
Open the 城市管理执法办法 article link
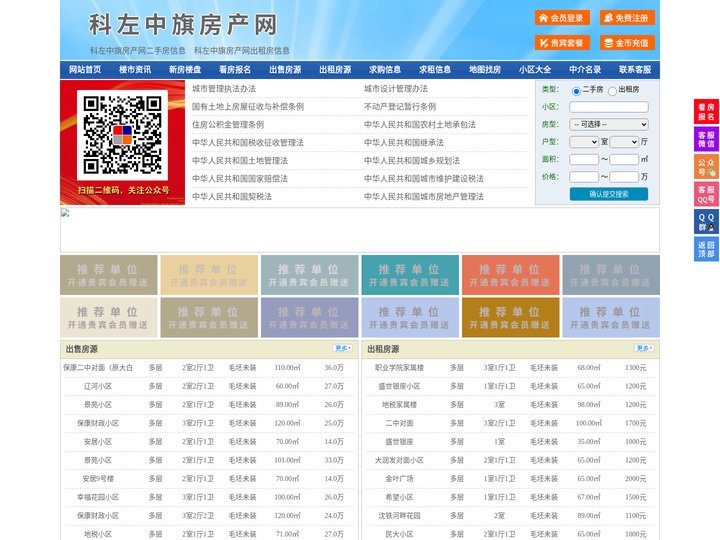(x=224, y=89)
